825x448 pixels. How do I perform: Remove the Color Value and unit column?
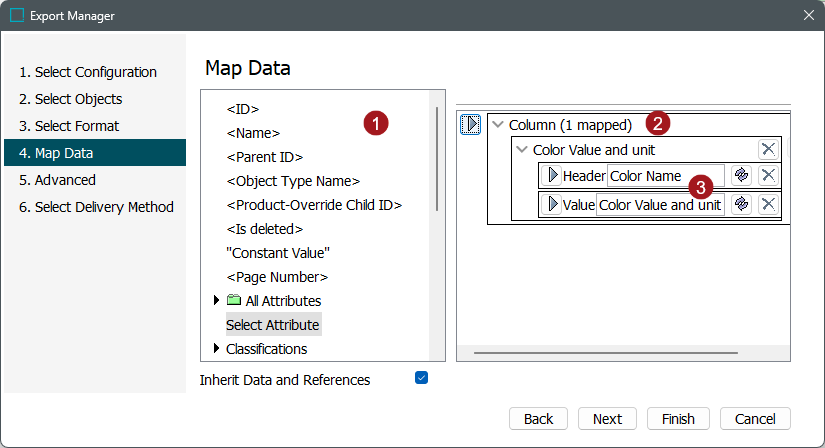pyautogui.click(x=767, y=150)
